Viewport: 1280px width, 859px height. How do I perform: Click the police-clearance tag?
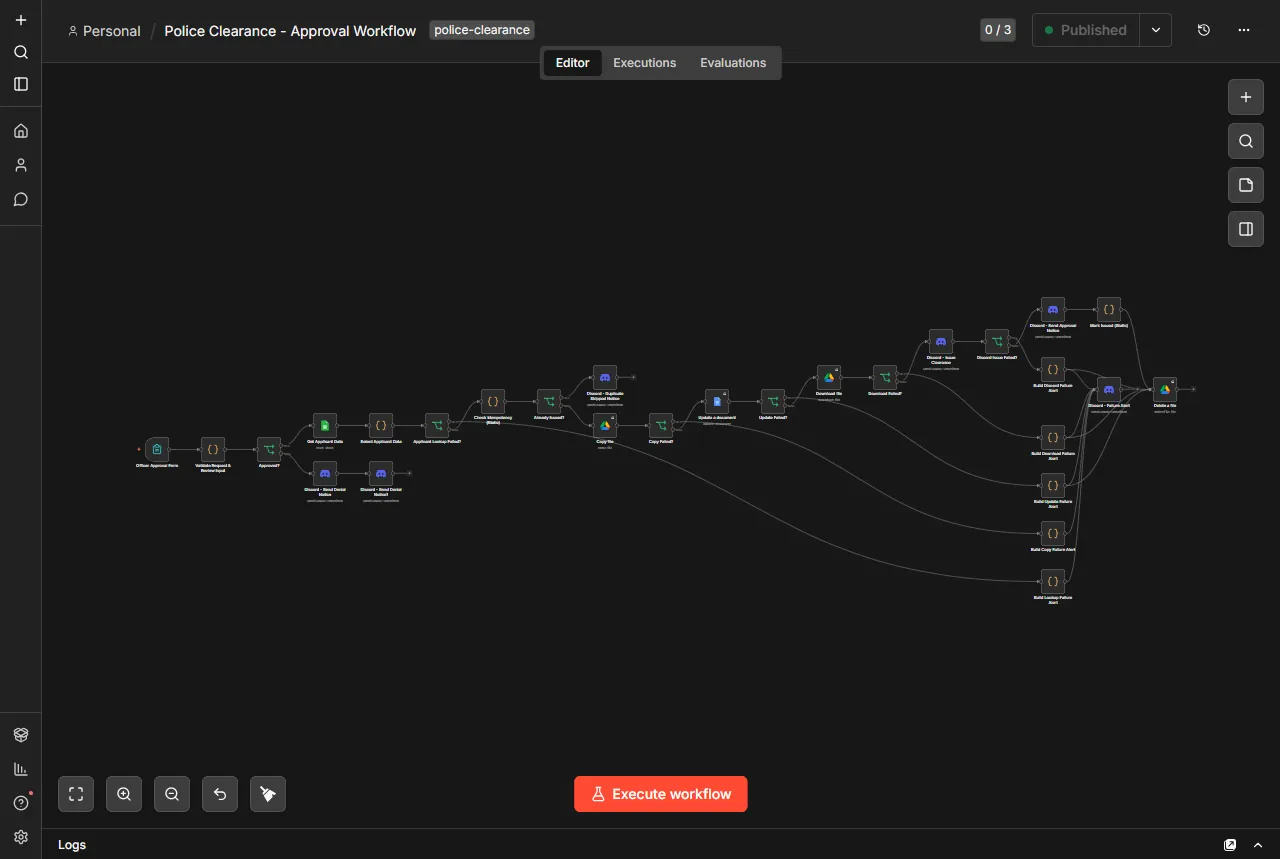click(482, 30)
